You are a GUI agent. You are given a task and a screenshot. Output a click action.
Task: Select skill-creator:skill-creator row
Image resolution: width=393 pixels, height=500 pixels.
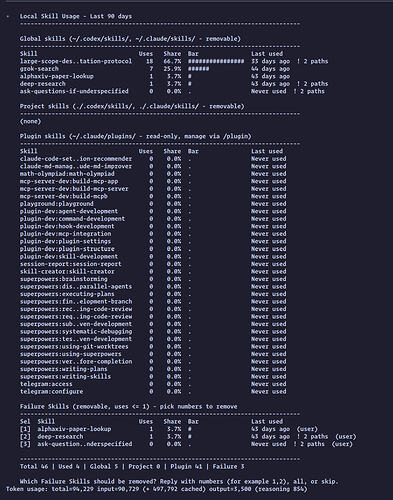153,271
